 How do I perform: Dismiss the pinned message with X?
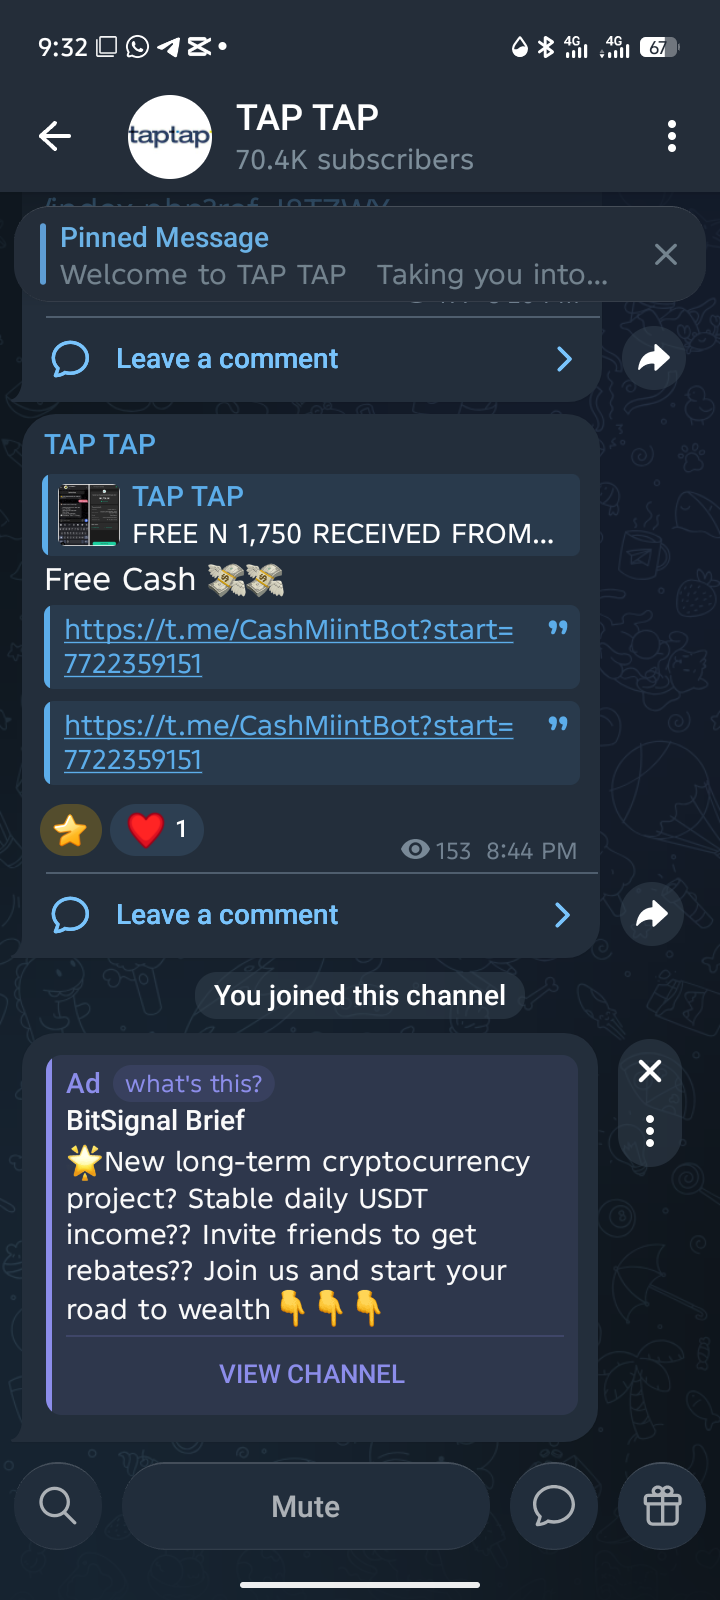(x=666, y=255)
